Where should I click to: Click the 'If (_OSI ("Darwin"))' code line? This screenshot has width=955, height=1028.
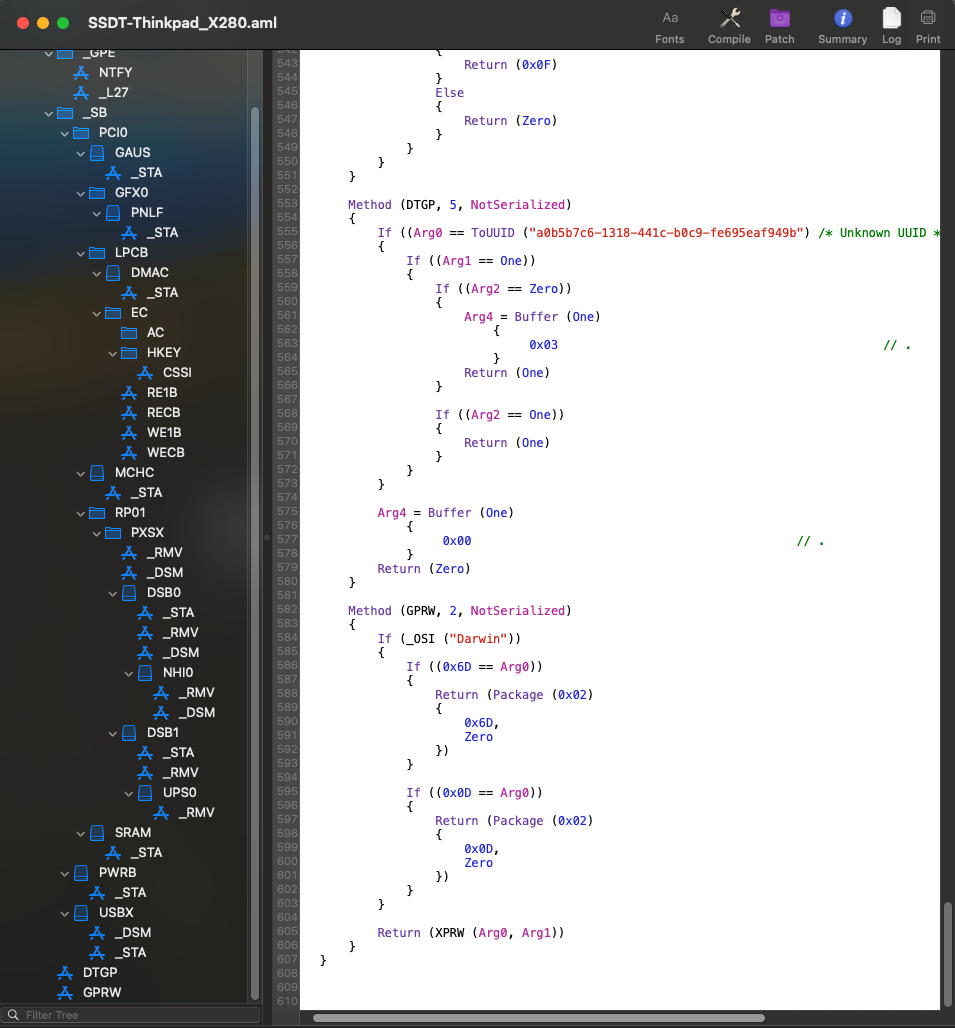[x=449, y=639]
